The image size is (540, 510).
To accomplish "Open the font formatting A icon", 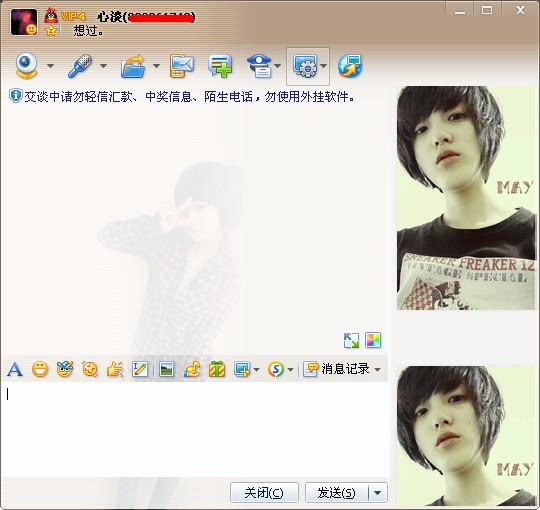I will pyautogui.click(x=15, y=370).
